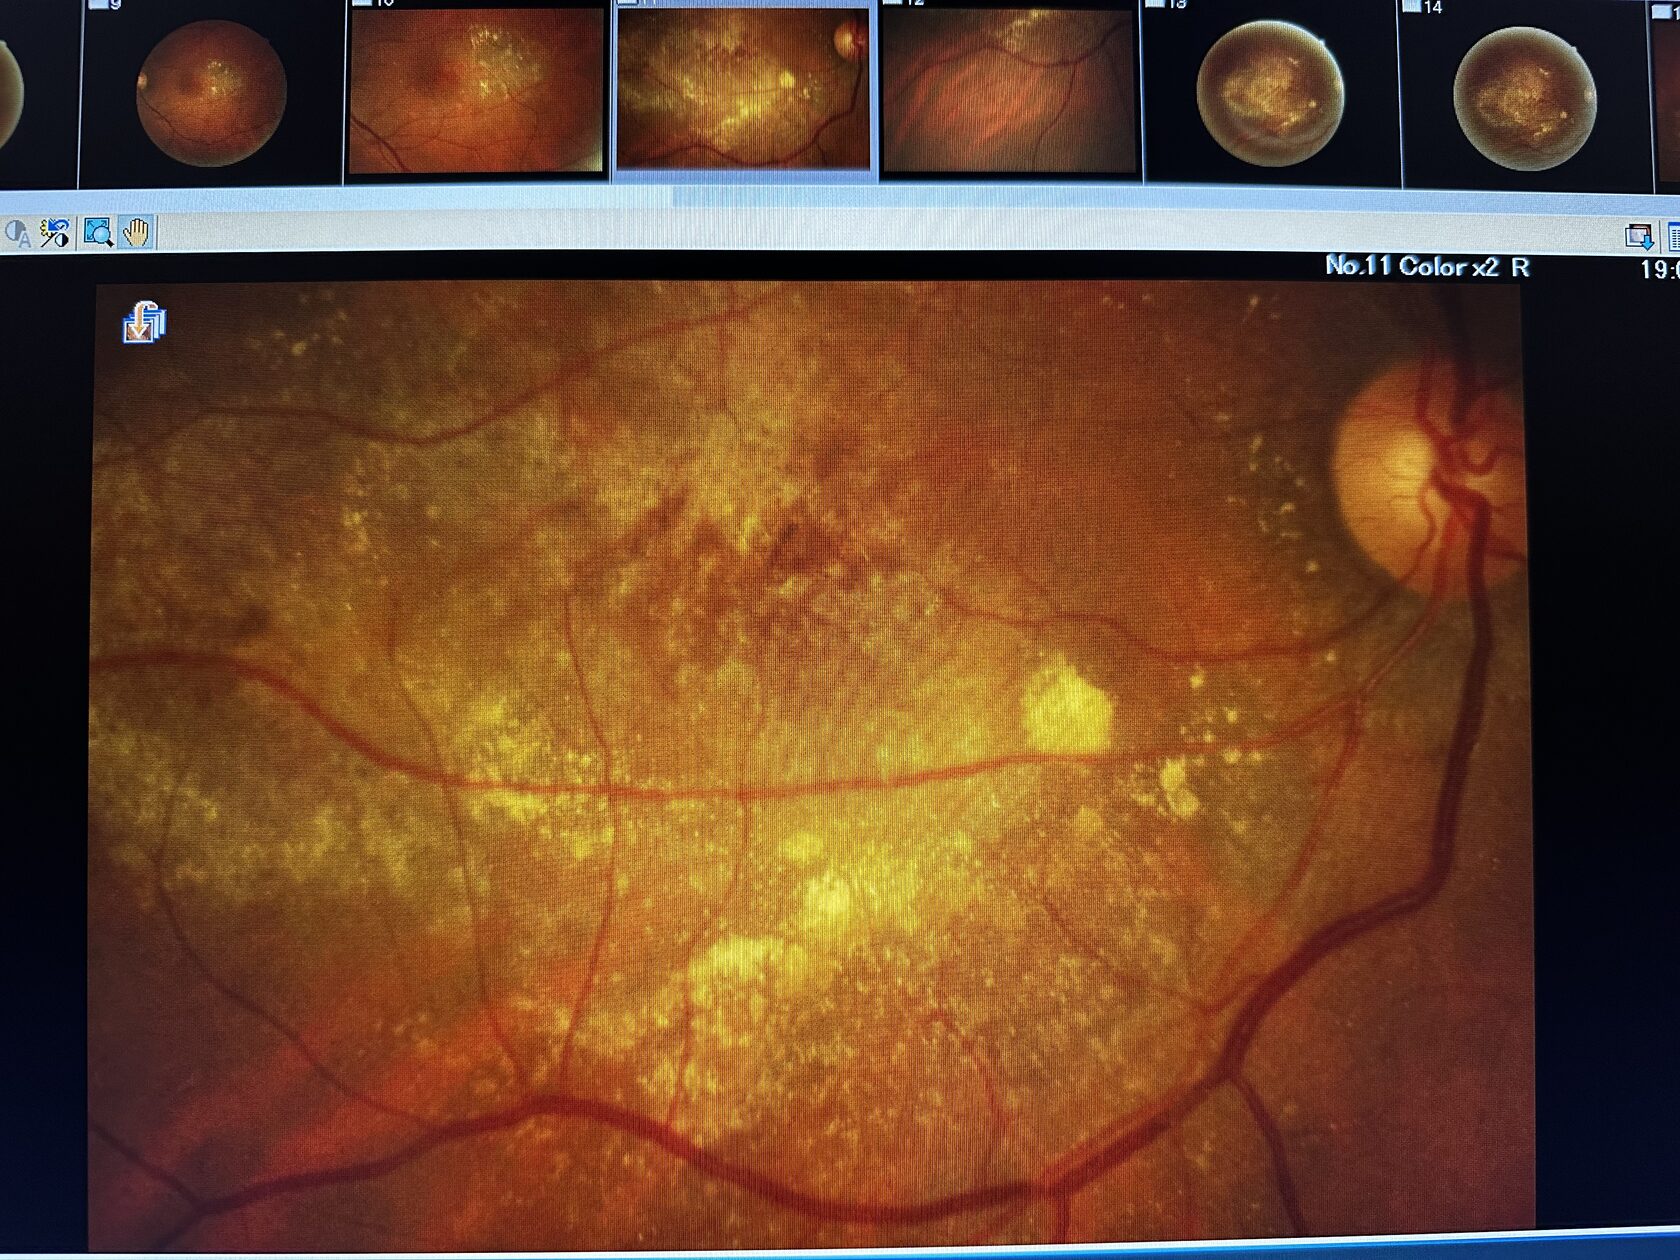Screen dimensions: 1680x1260
Task: Click the stacked-images import icon on the fundus image
Action: click(144, 322)
